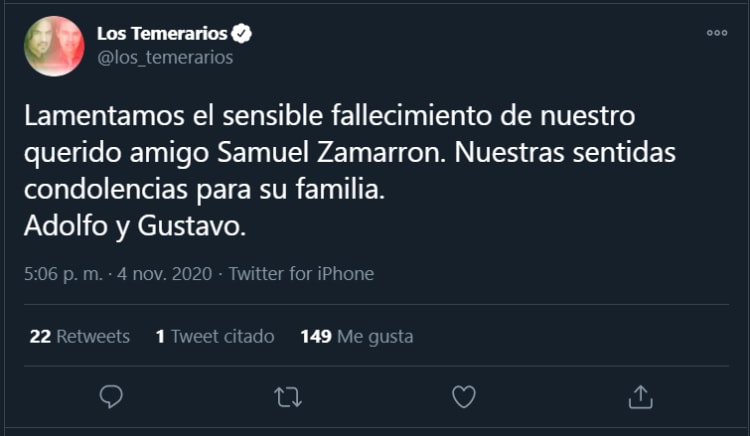View the 22 Retweets list
This screenshot has width=750, height=436.
pyautogui.click(x=80, y=337)
